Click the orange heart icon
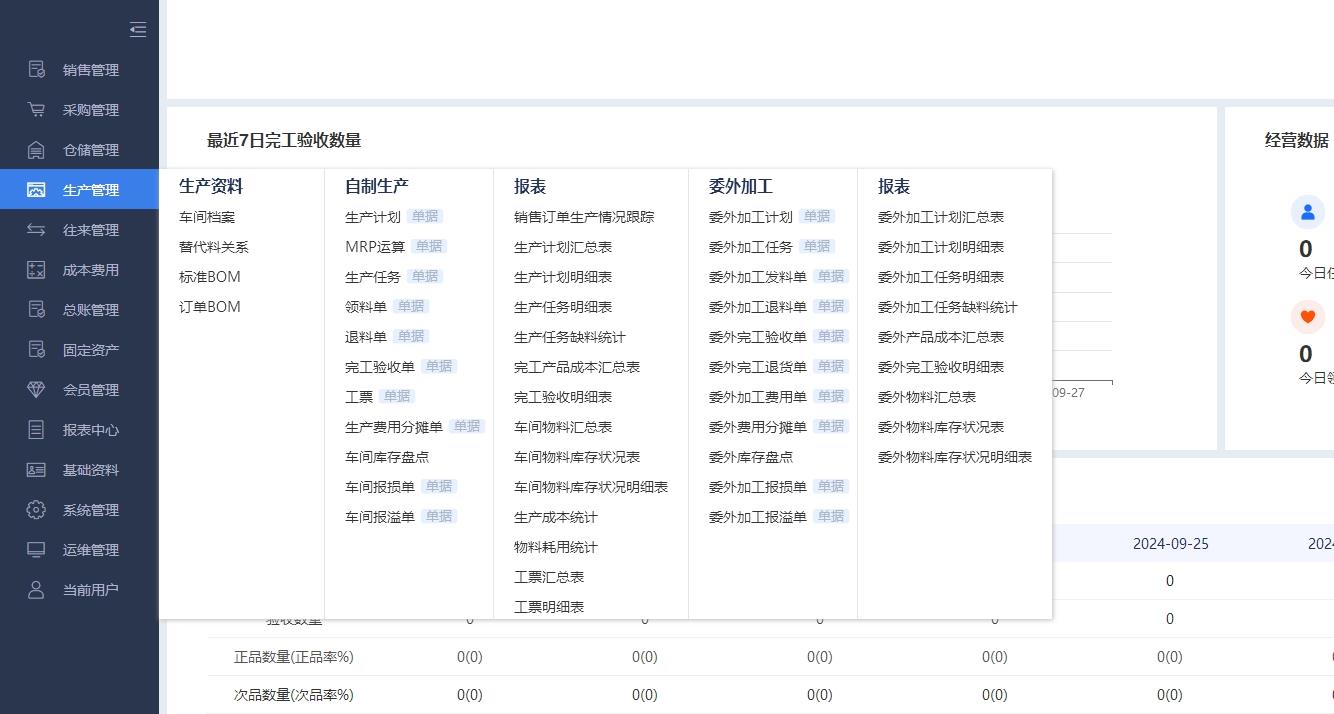 point(1307,318)
